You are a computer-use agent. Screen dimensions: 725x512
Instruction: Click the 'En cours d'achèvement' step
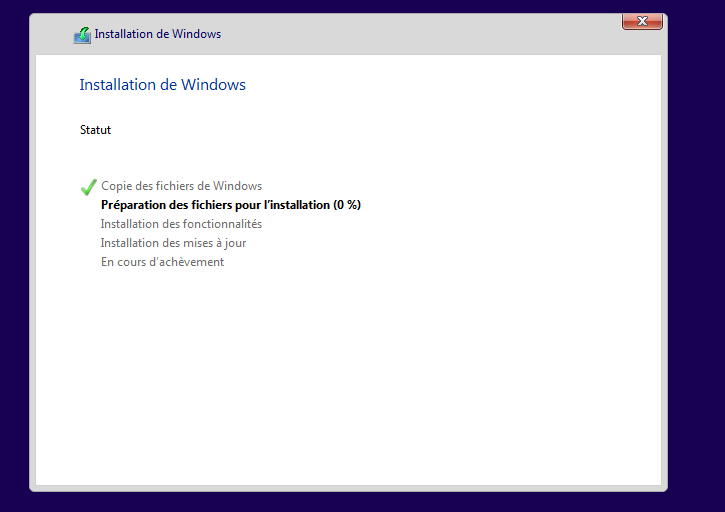pos(162,262)
